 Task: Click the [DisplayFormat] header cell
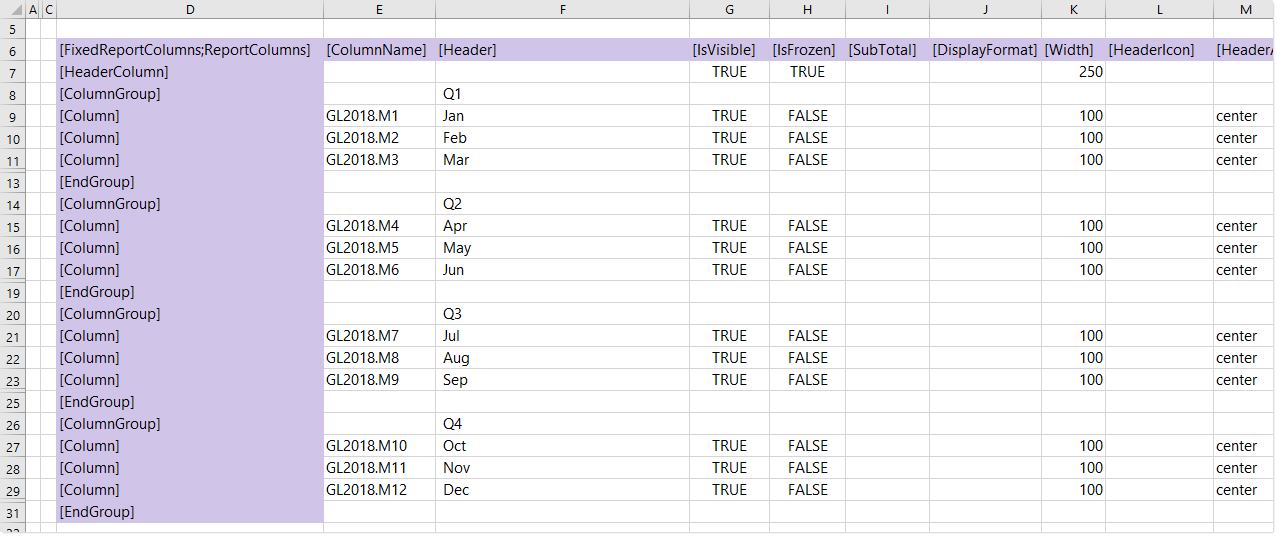tap(984, 50)
